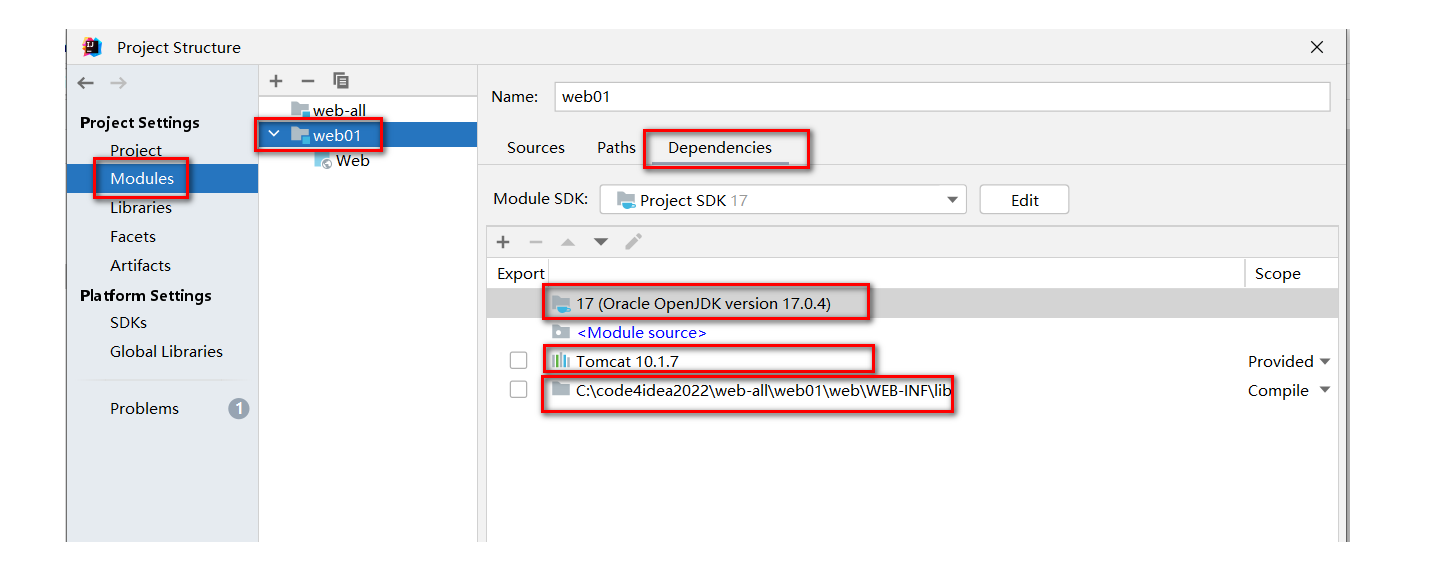Viewport: 1444px width, 570px height.
Task: Edit dependency with pencil icon
Action: [633, 242]
